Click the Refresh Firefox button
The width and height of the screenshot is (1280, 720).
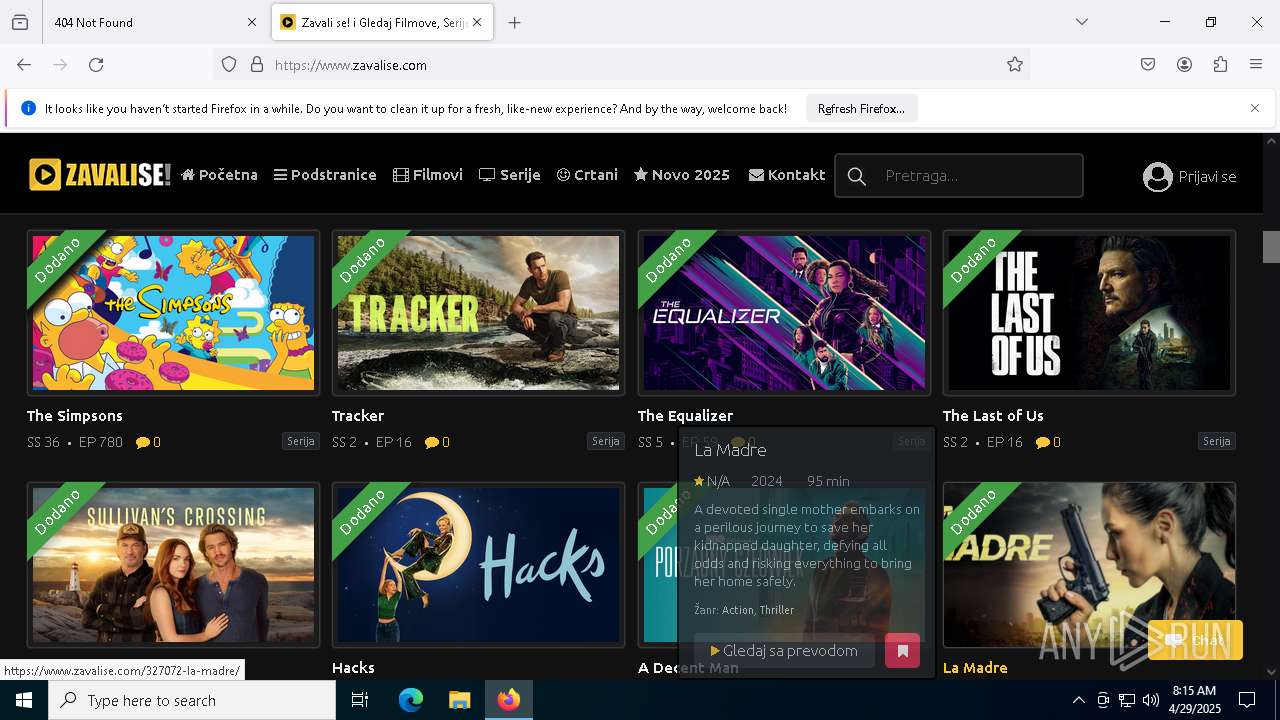[861, 109]
